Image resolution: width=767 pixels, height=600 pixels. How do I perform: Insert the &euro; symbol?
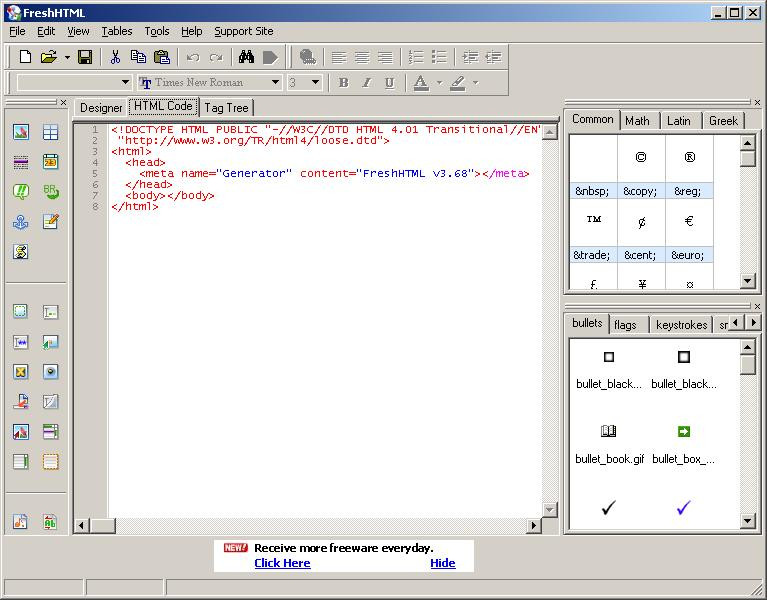pyautogui.click(x=688, y=231)
